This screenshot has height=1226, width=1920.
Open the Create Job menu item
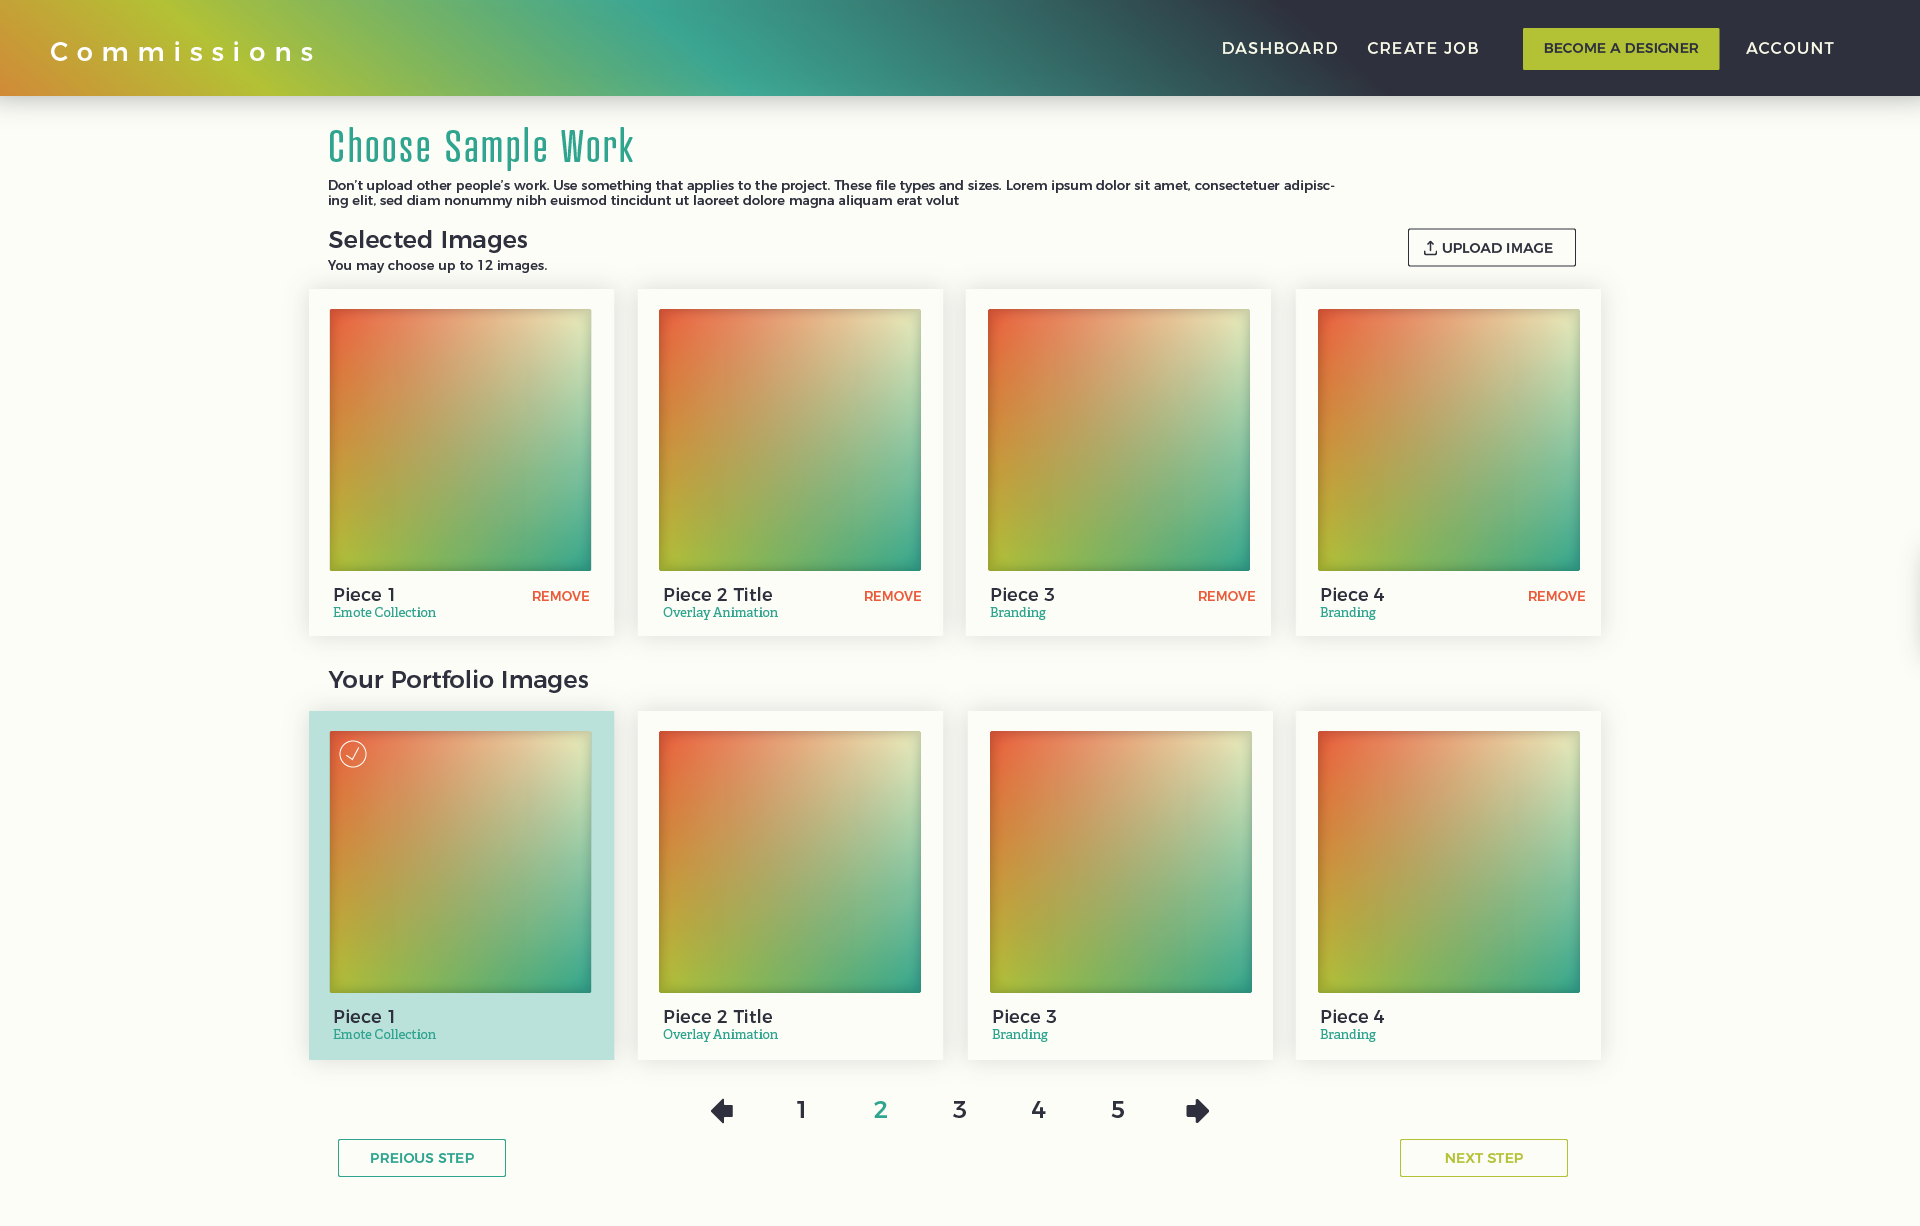(1422, 48)
